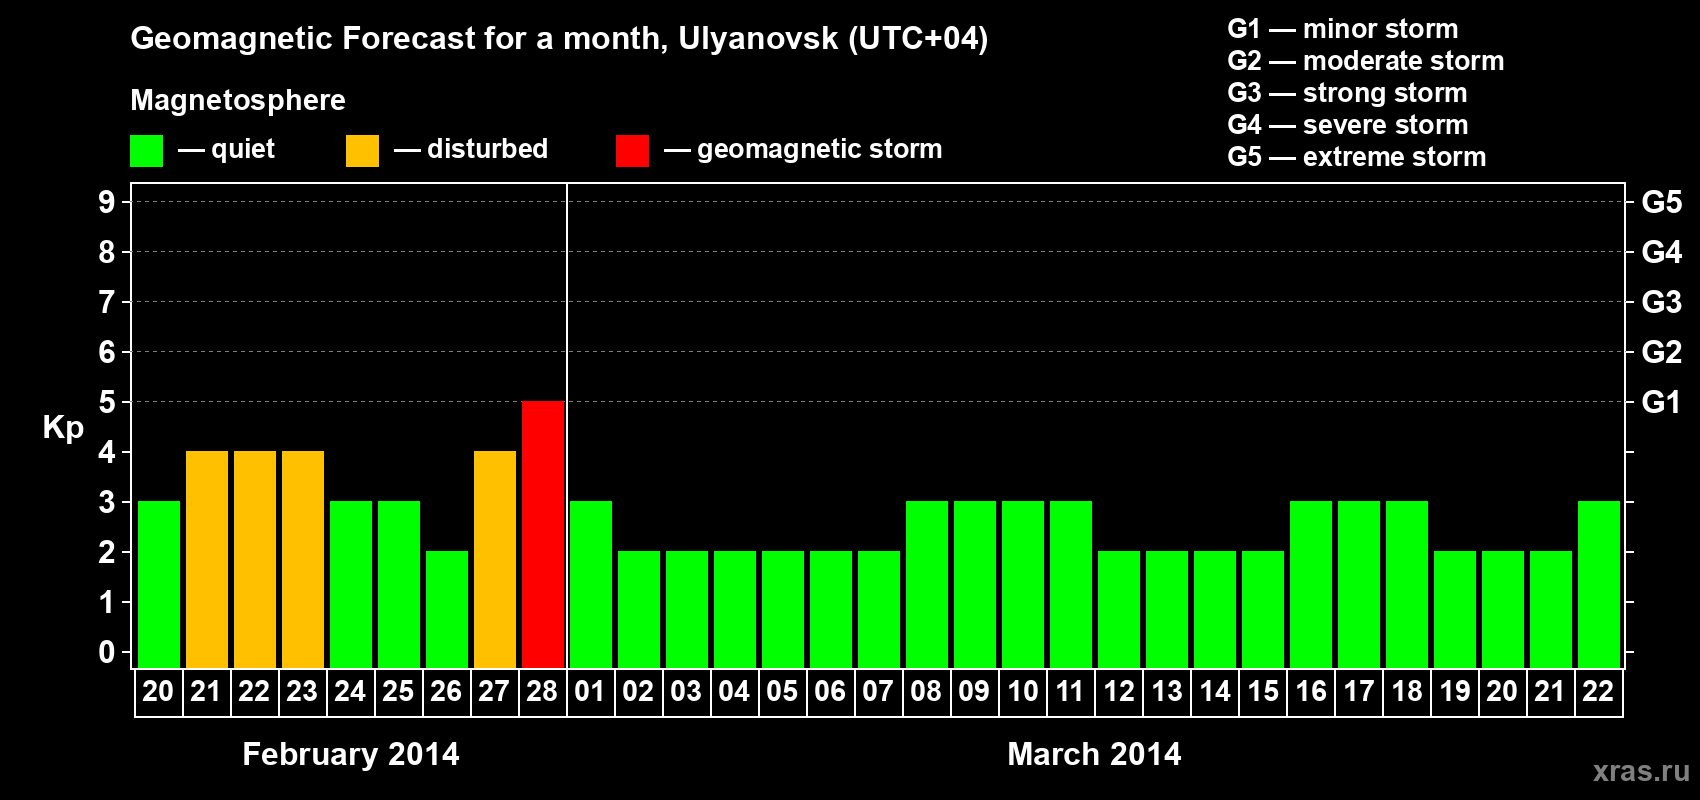Screen dimensions: 1700x800
Task: Click the 'G2 — moderate storm' legend line
Action: [x=1366, y=61]
